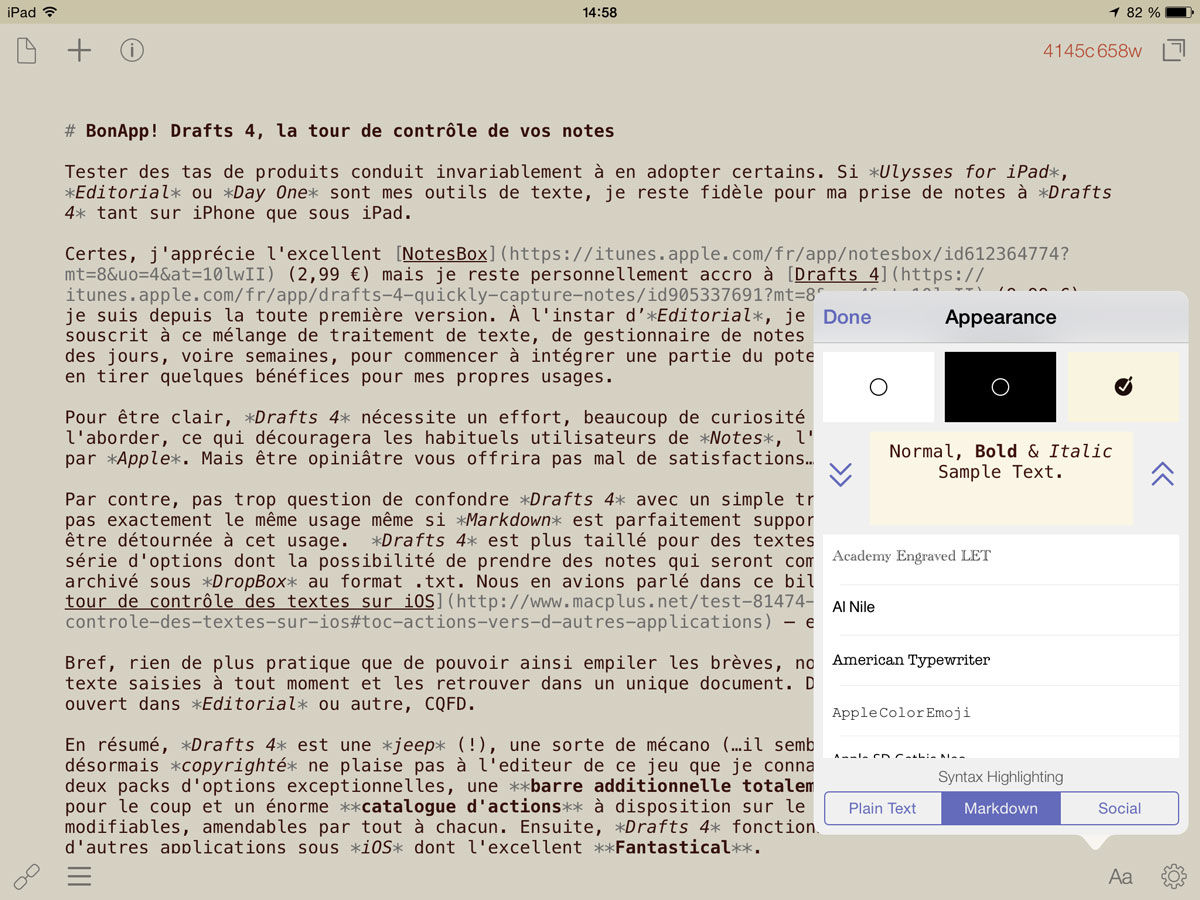Tap the location arrow status icon
Screen dimensions: 1200x900
pyautogui.click(x=1114, y=12)
